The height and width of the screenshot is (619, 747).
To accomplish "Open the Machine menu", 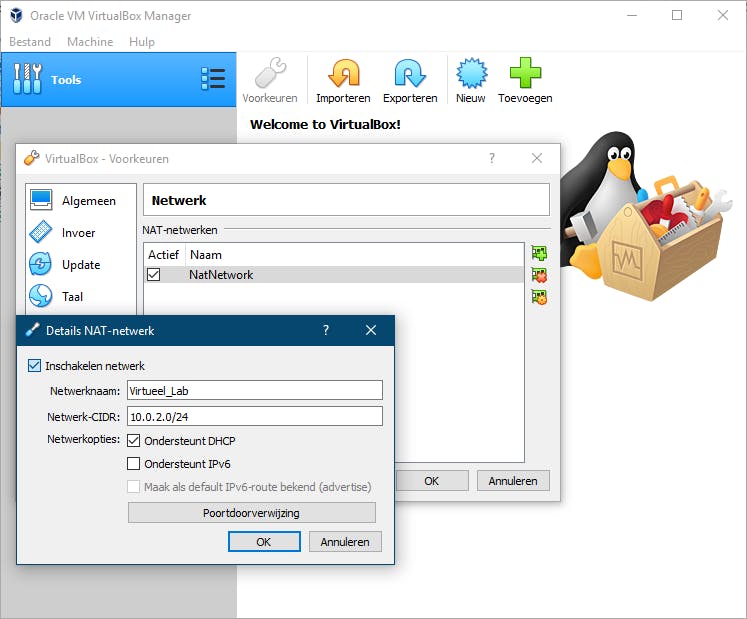I will (90, 42).
